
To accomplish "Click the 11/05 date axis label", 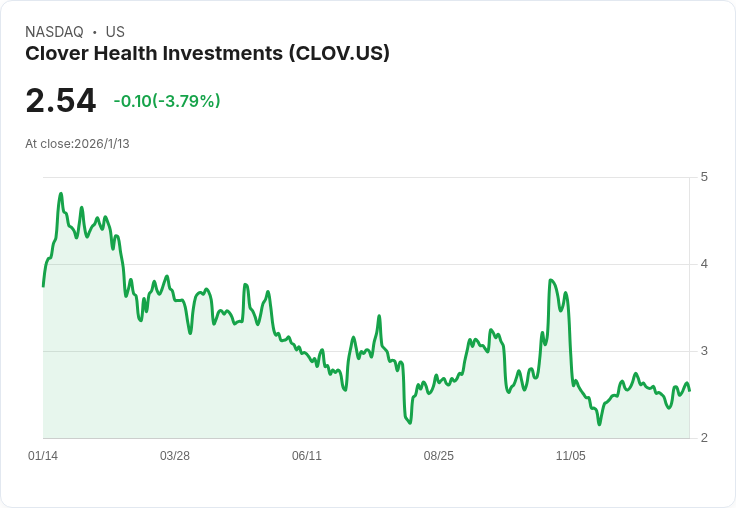I will 571,456.
